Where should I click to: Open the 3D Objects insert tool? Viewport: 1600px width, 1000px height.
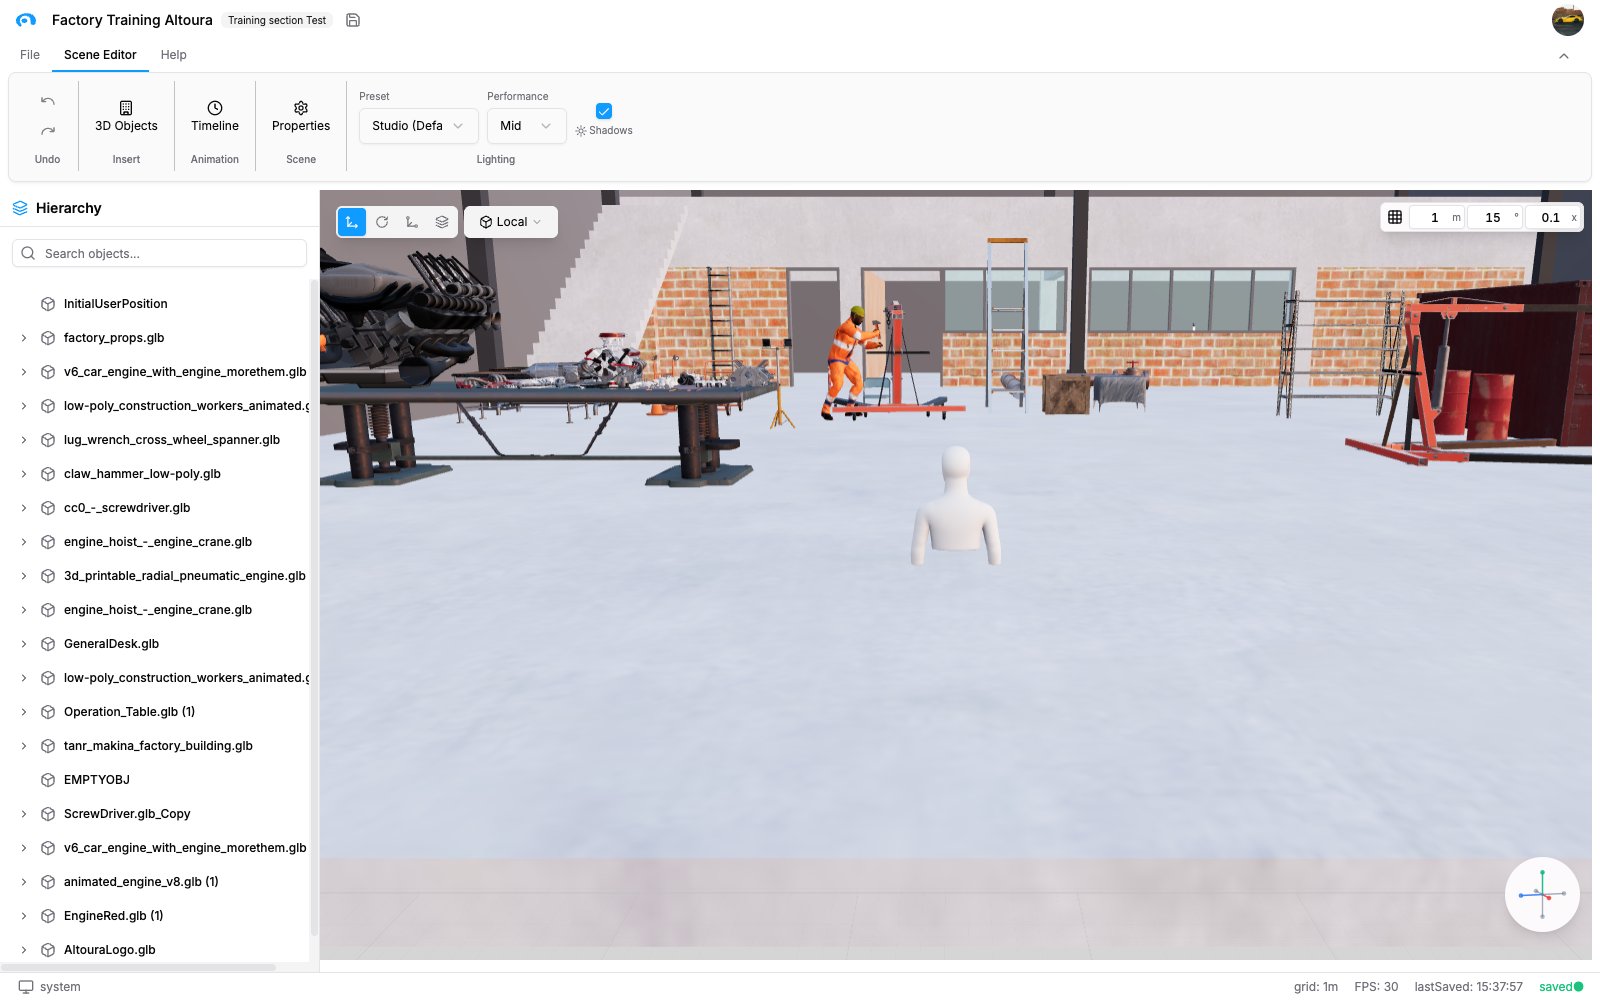126,116
